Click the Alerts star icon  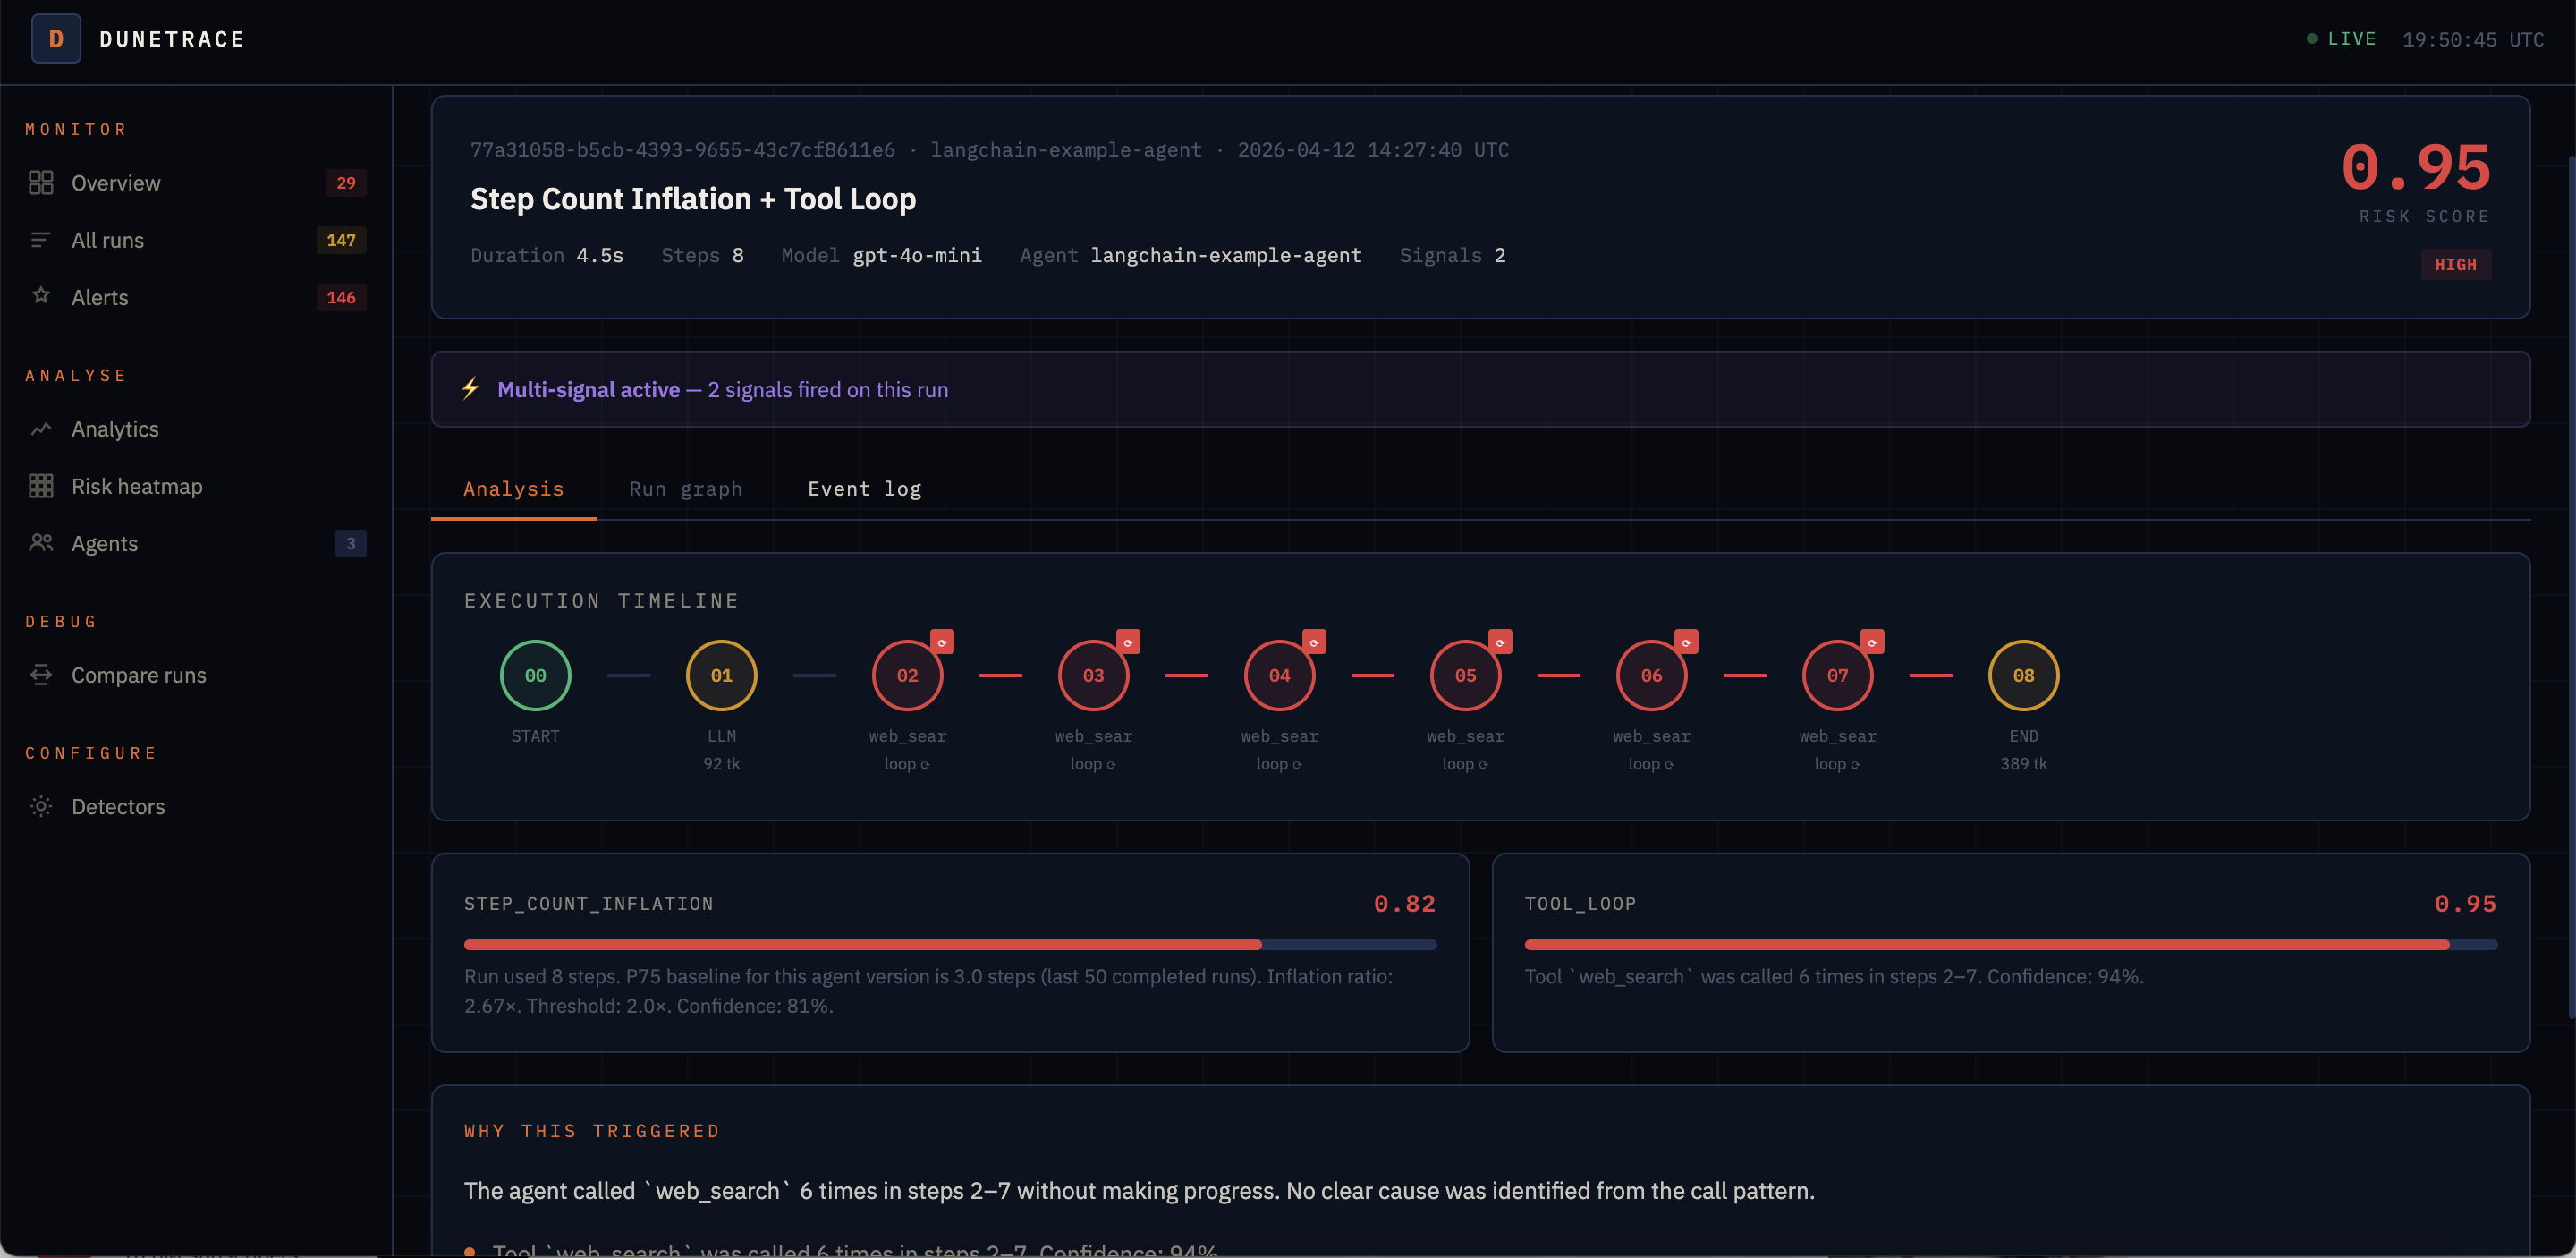point(41,296)
